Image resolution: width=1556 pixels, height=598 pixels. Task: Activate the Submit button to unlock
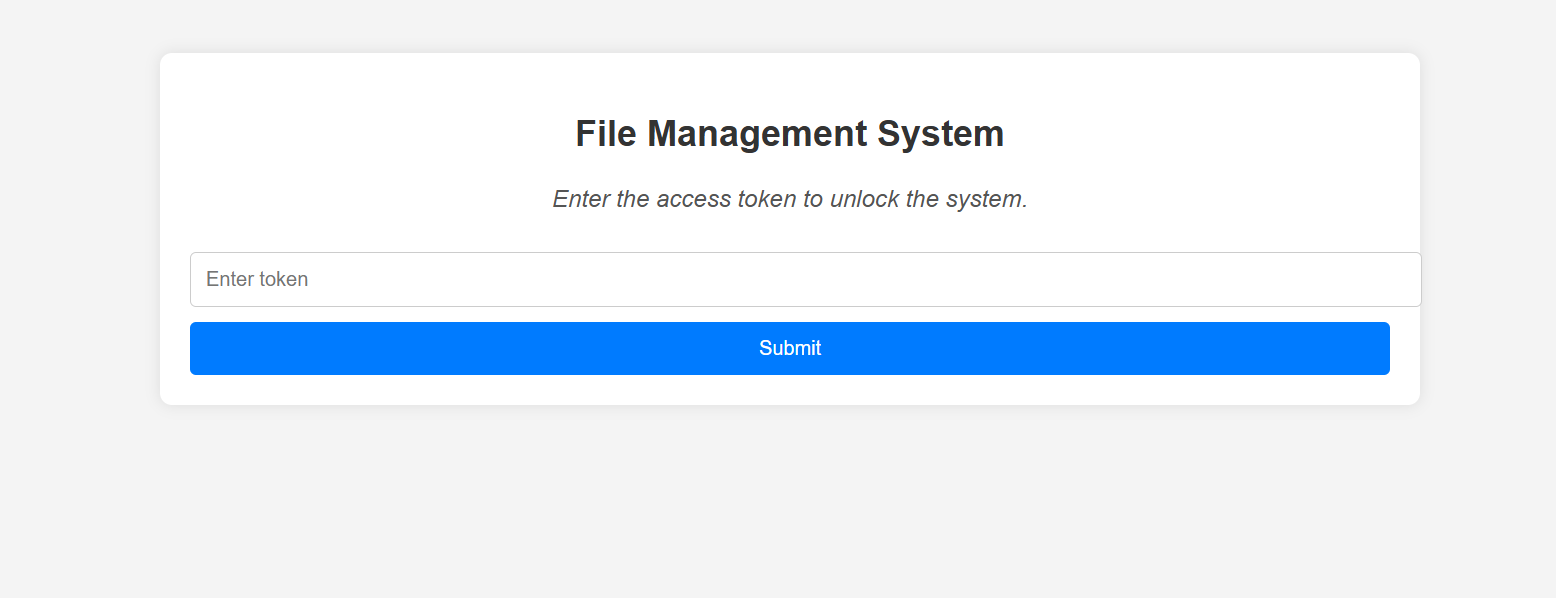789,348
